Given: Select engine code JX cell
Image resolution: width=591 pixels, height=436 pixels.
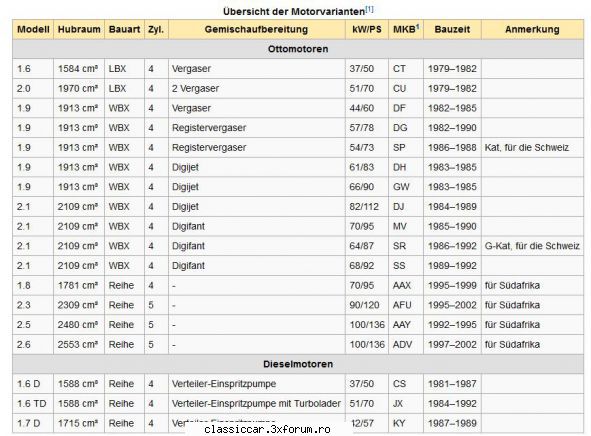Looking at the screenshot, I should click(x=406, y=404).
